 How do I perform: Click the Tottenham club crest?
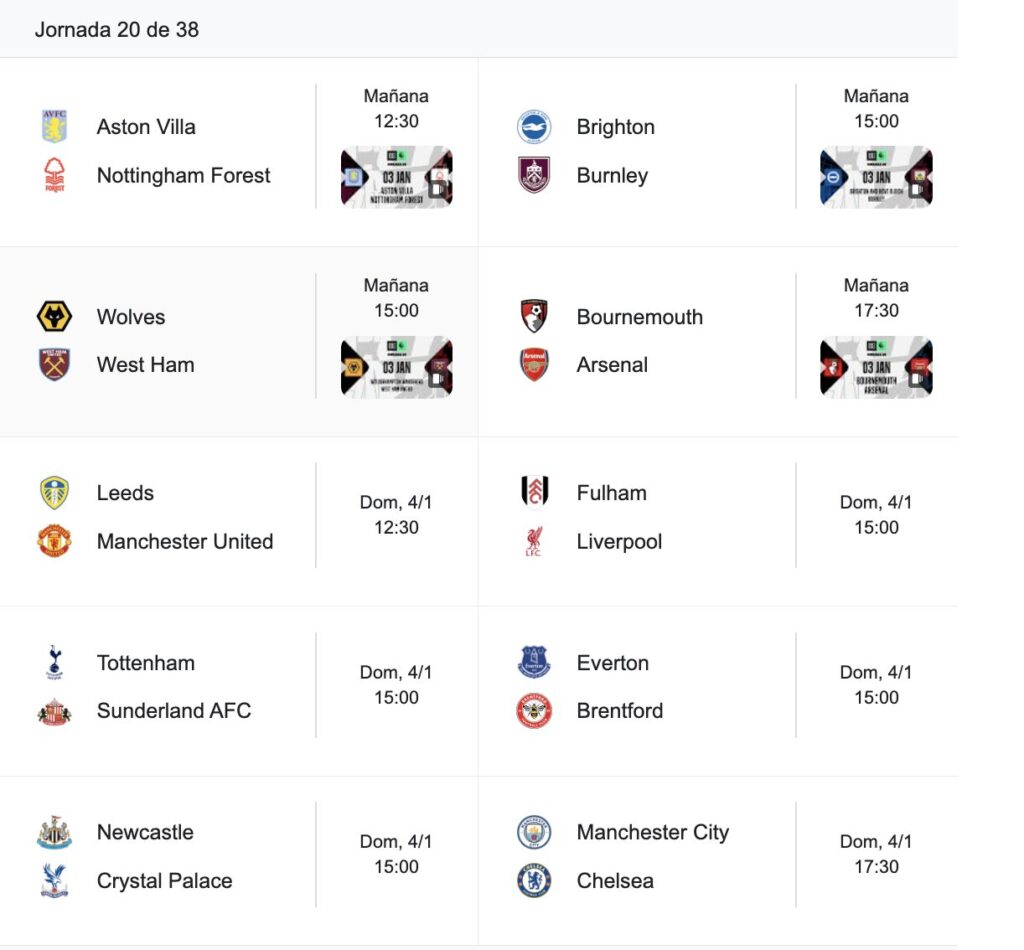54,663
